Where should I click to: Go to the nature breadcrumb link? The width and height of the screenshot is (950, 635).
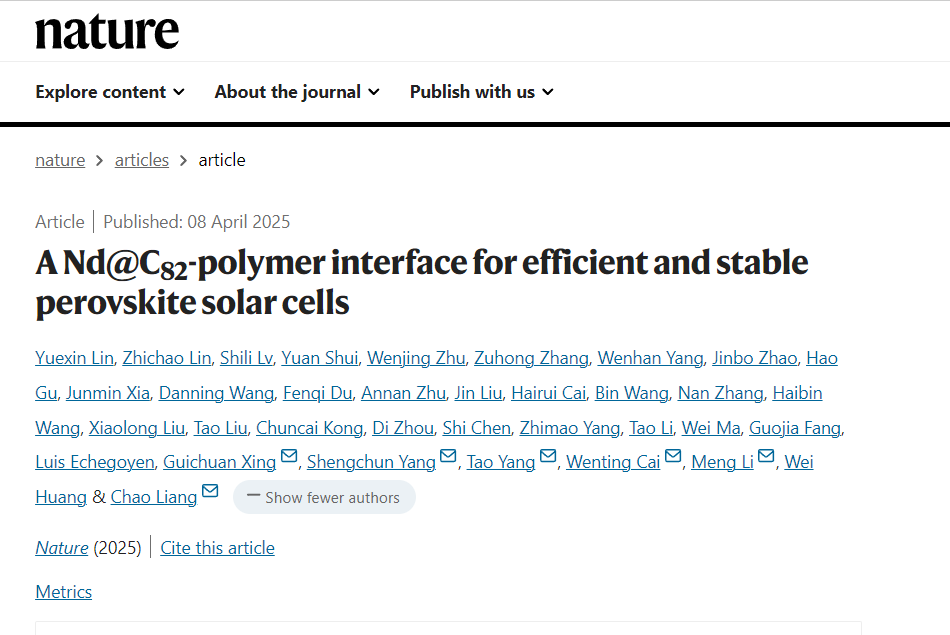tap(60, 160)
